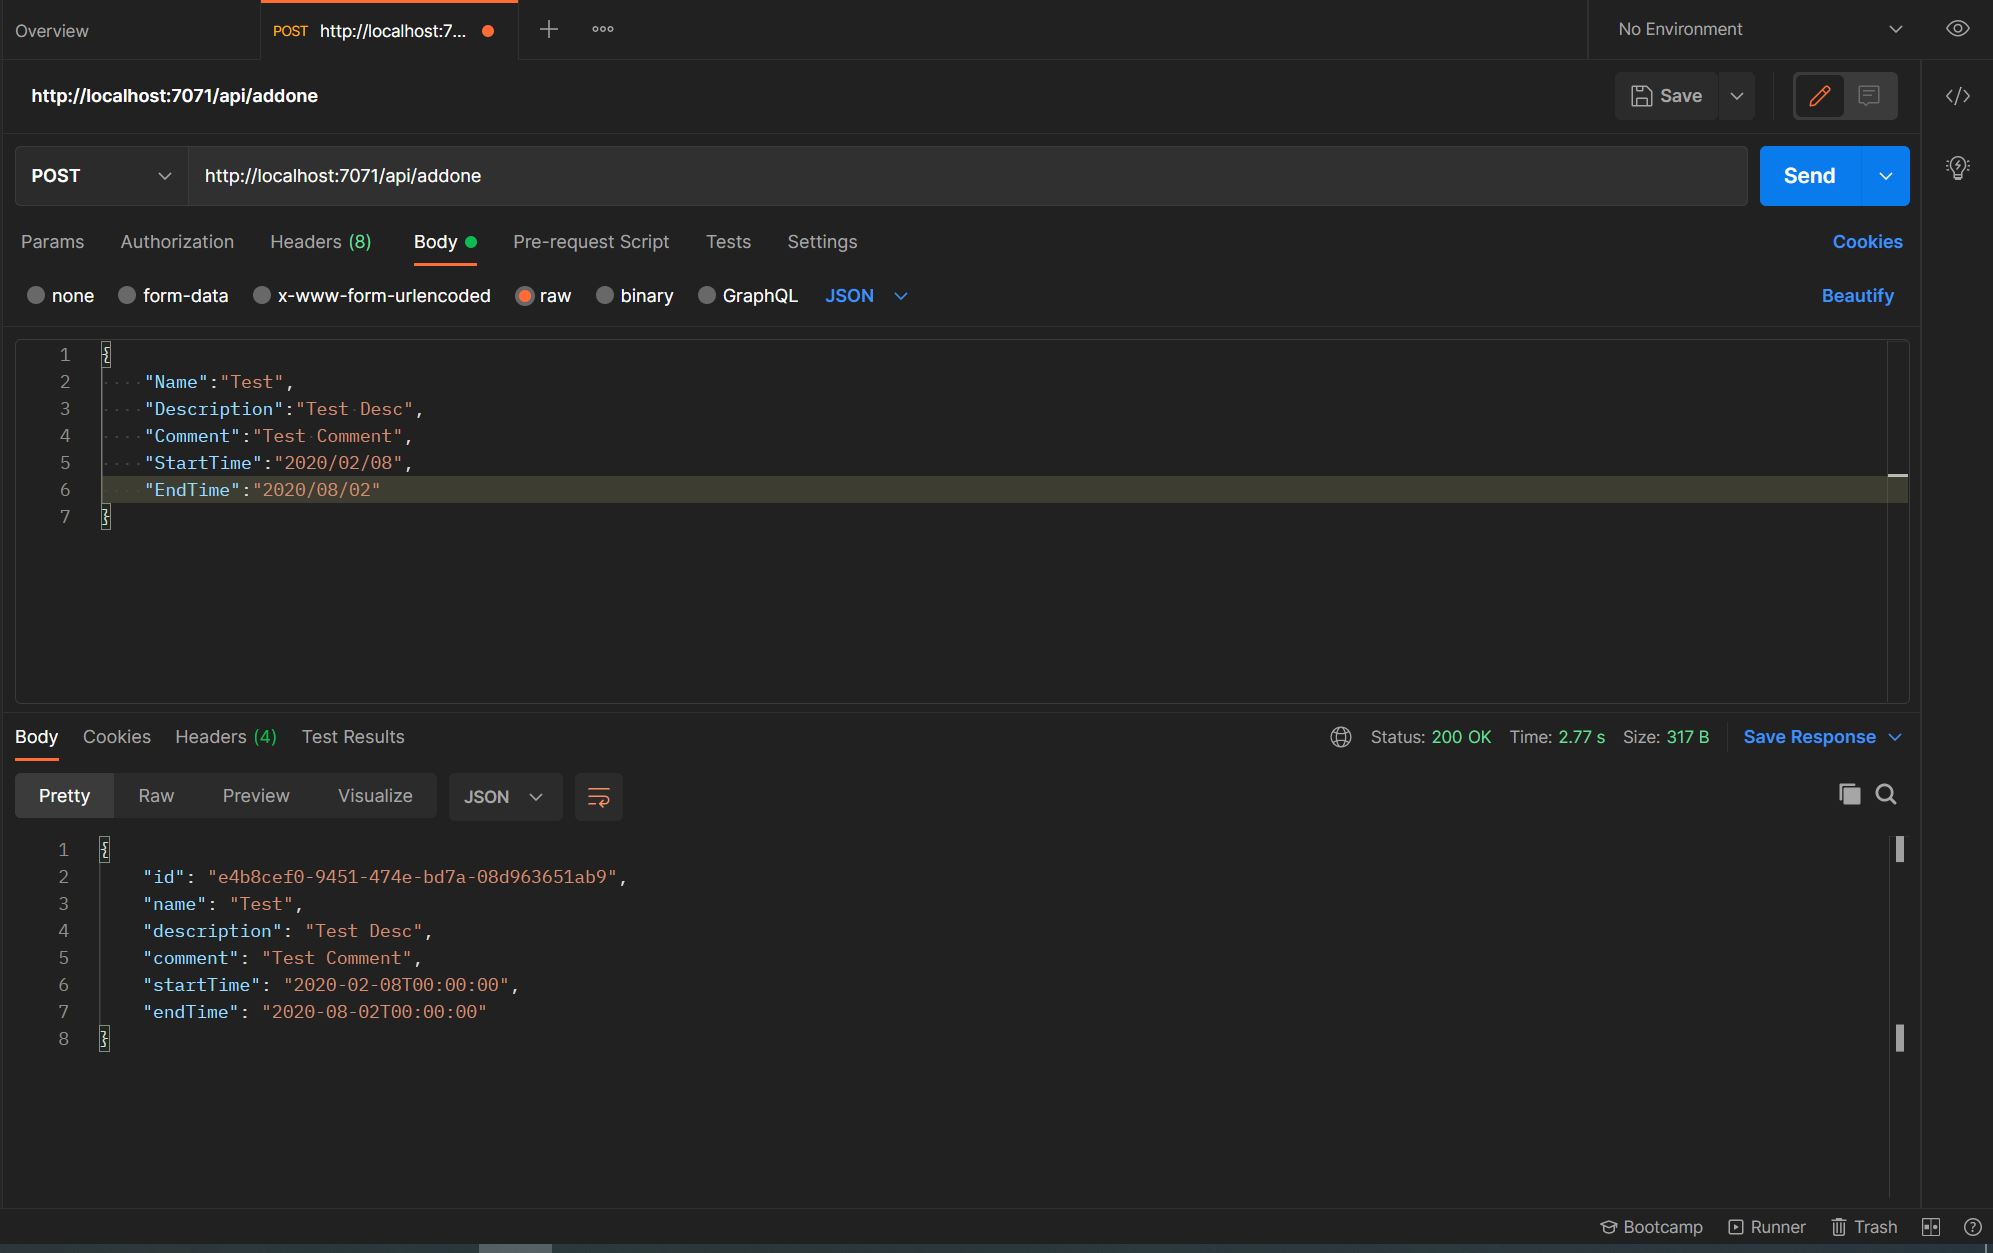Switch to the Overview tab
The height and width of the screenshot is (1253, 1993).
(52, 31)
